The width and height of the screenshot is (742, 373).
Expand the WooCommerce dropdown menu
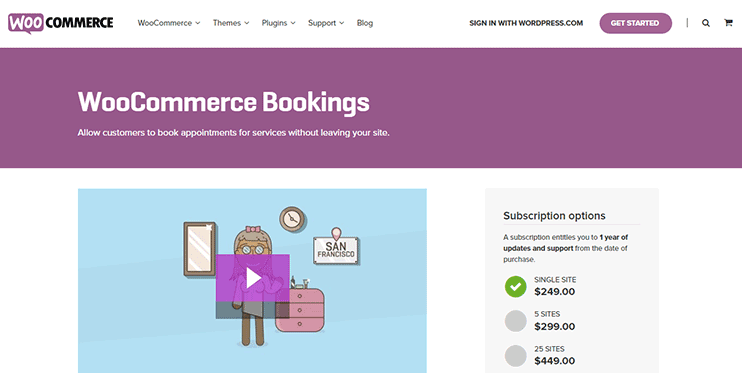tap(169, 23)
